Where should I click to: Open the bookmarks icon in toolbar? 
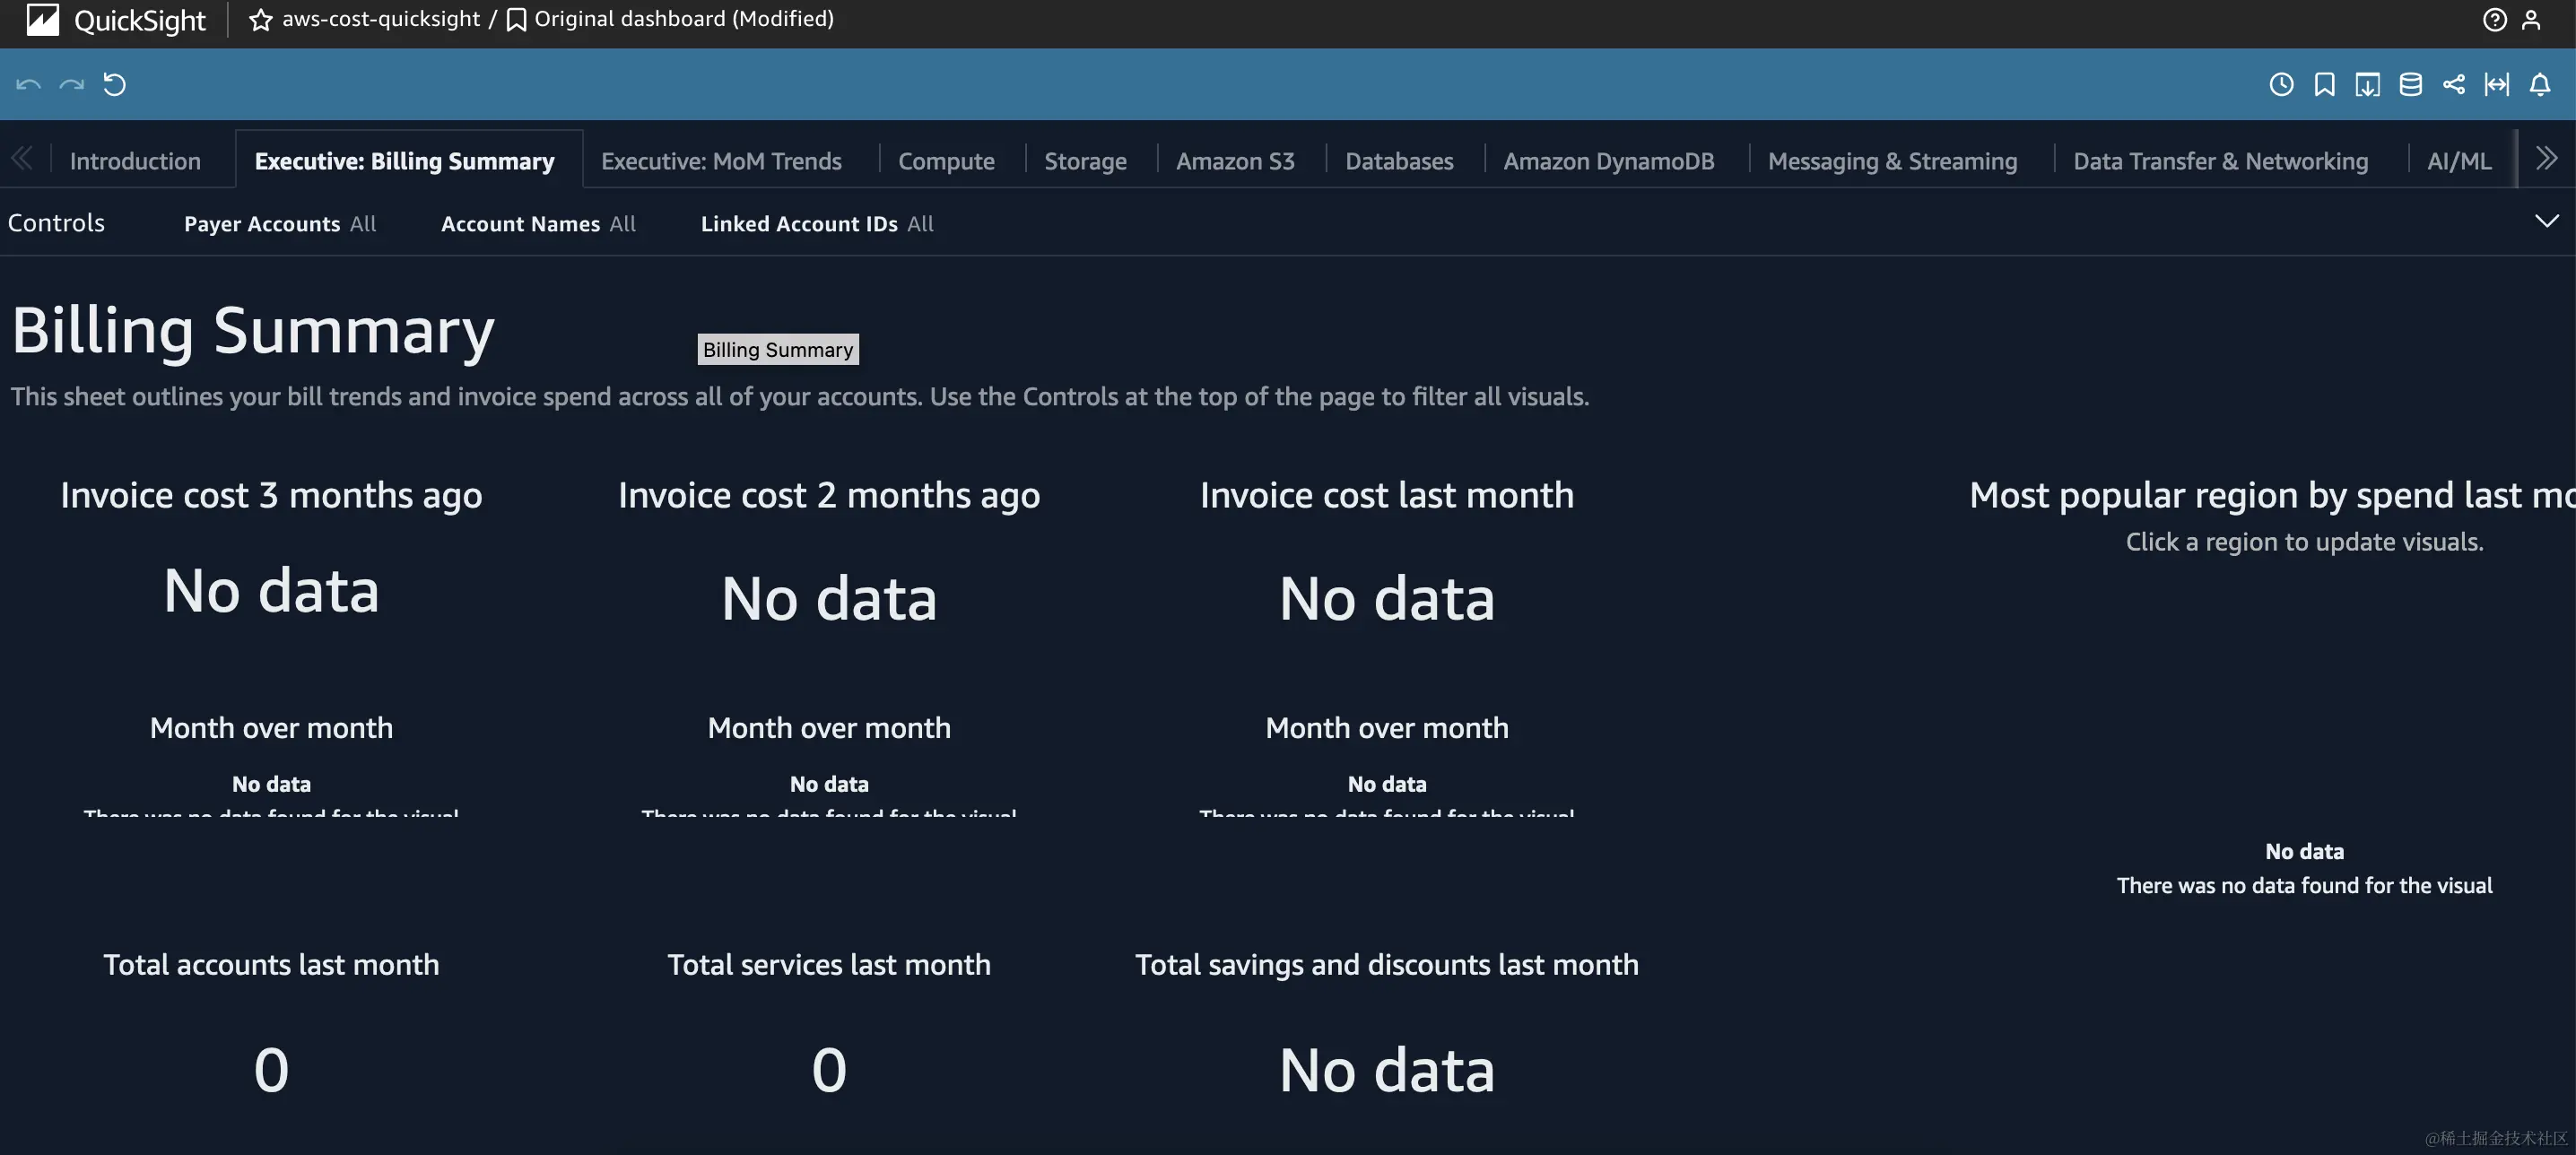coord(2324,85)
